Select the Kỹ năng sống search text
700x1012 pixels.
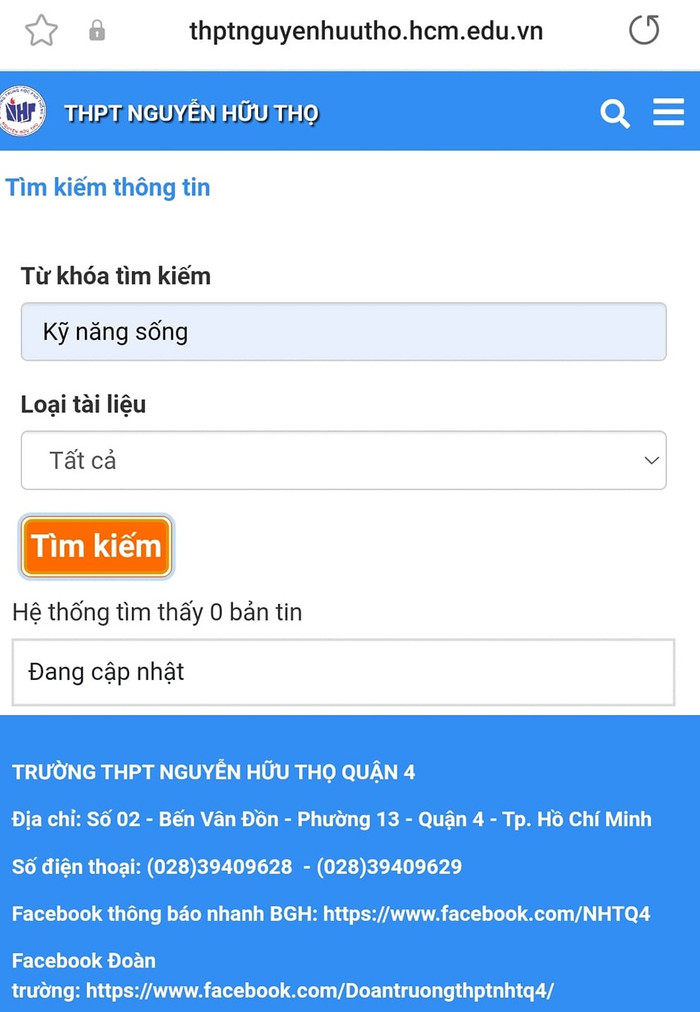pos(116,331)
